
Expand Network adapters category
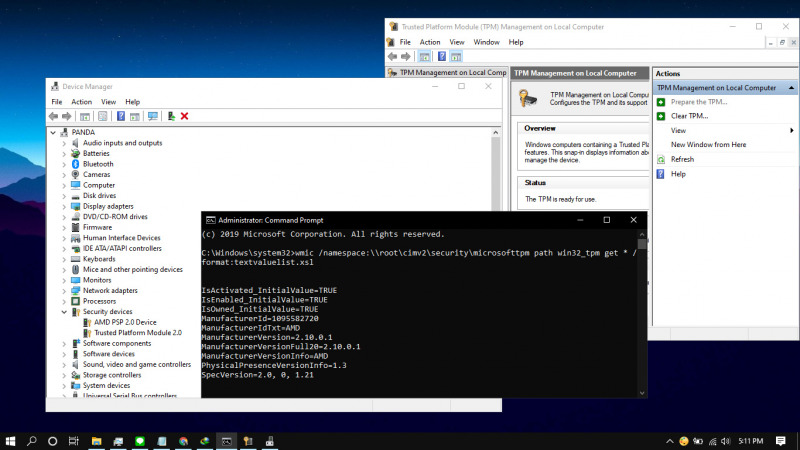point(64,291)
